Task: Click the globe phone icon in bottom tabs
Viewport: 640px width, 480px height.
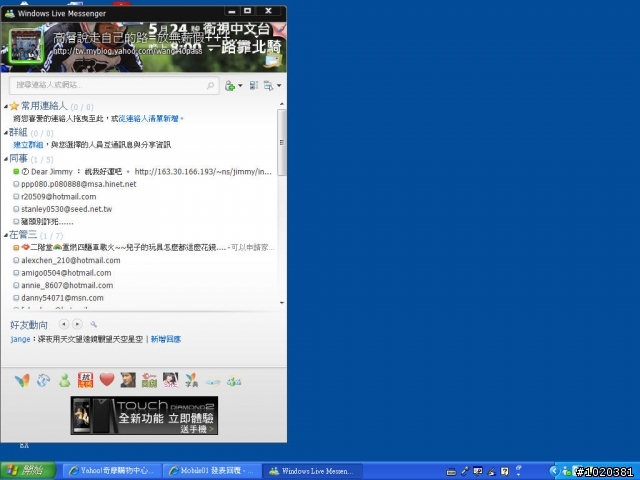Action: pos(43,380)
